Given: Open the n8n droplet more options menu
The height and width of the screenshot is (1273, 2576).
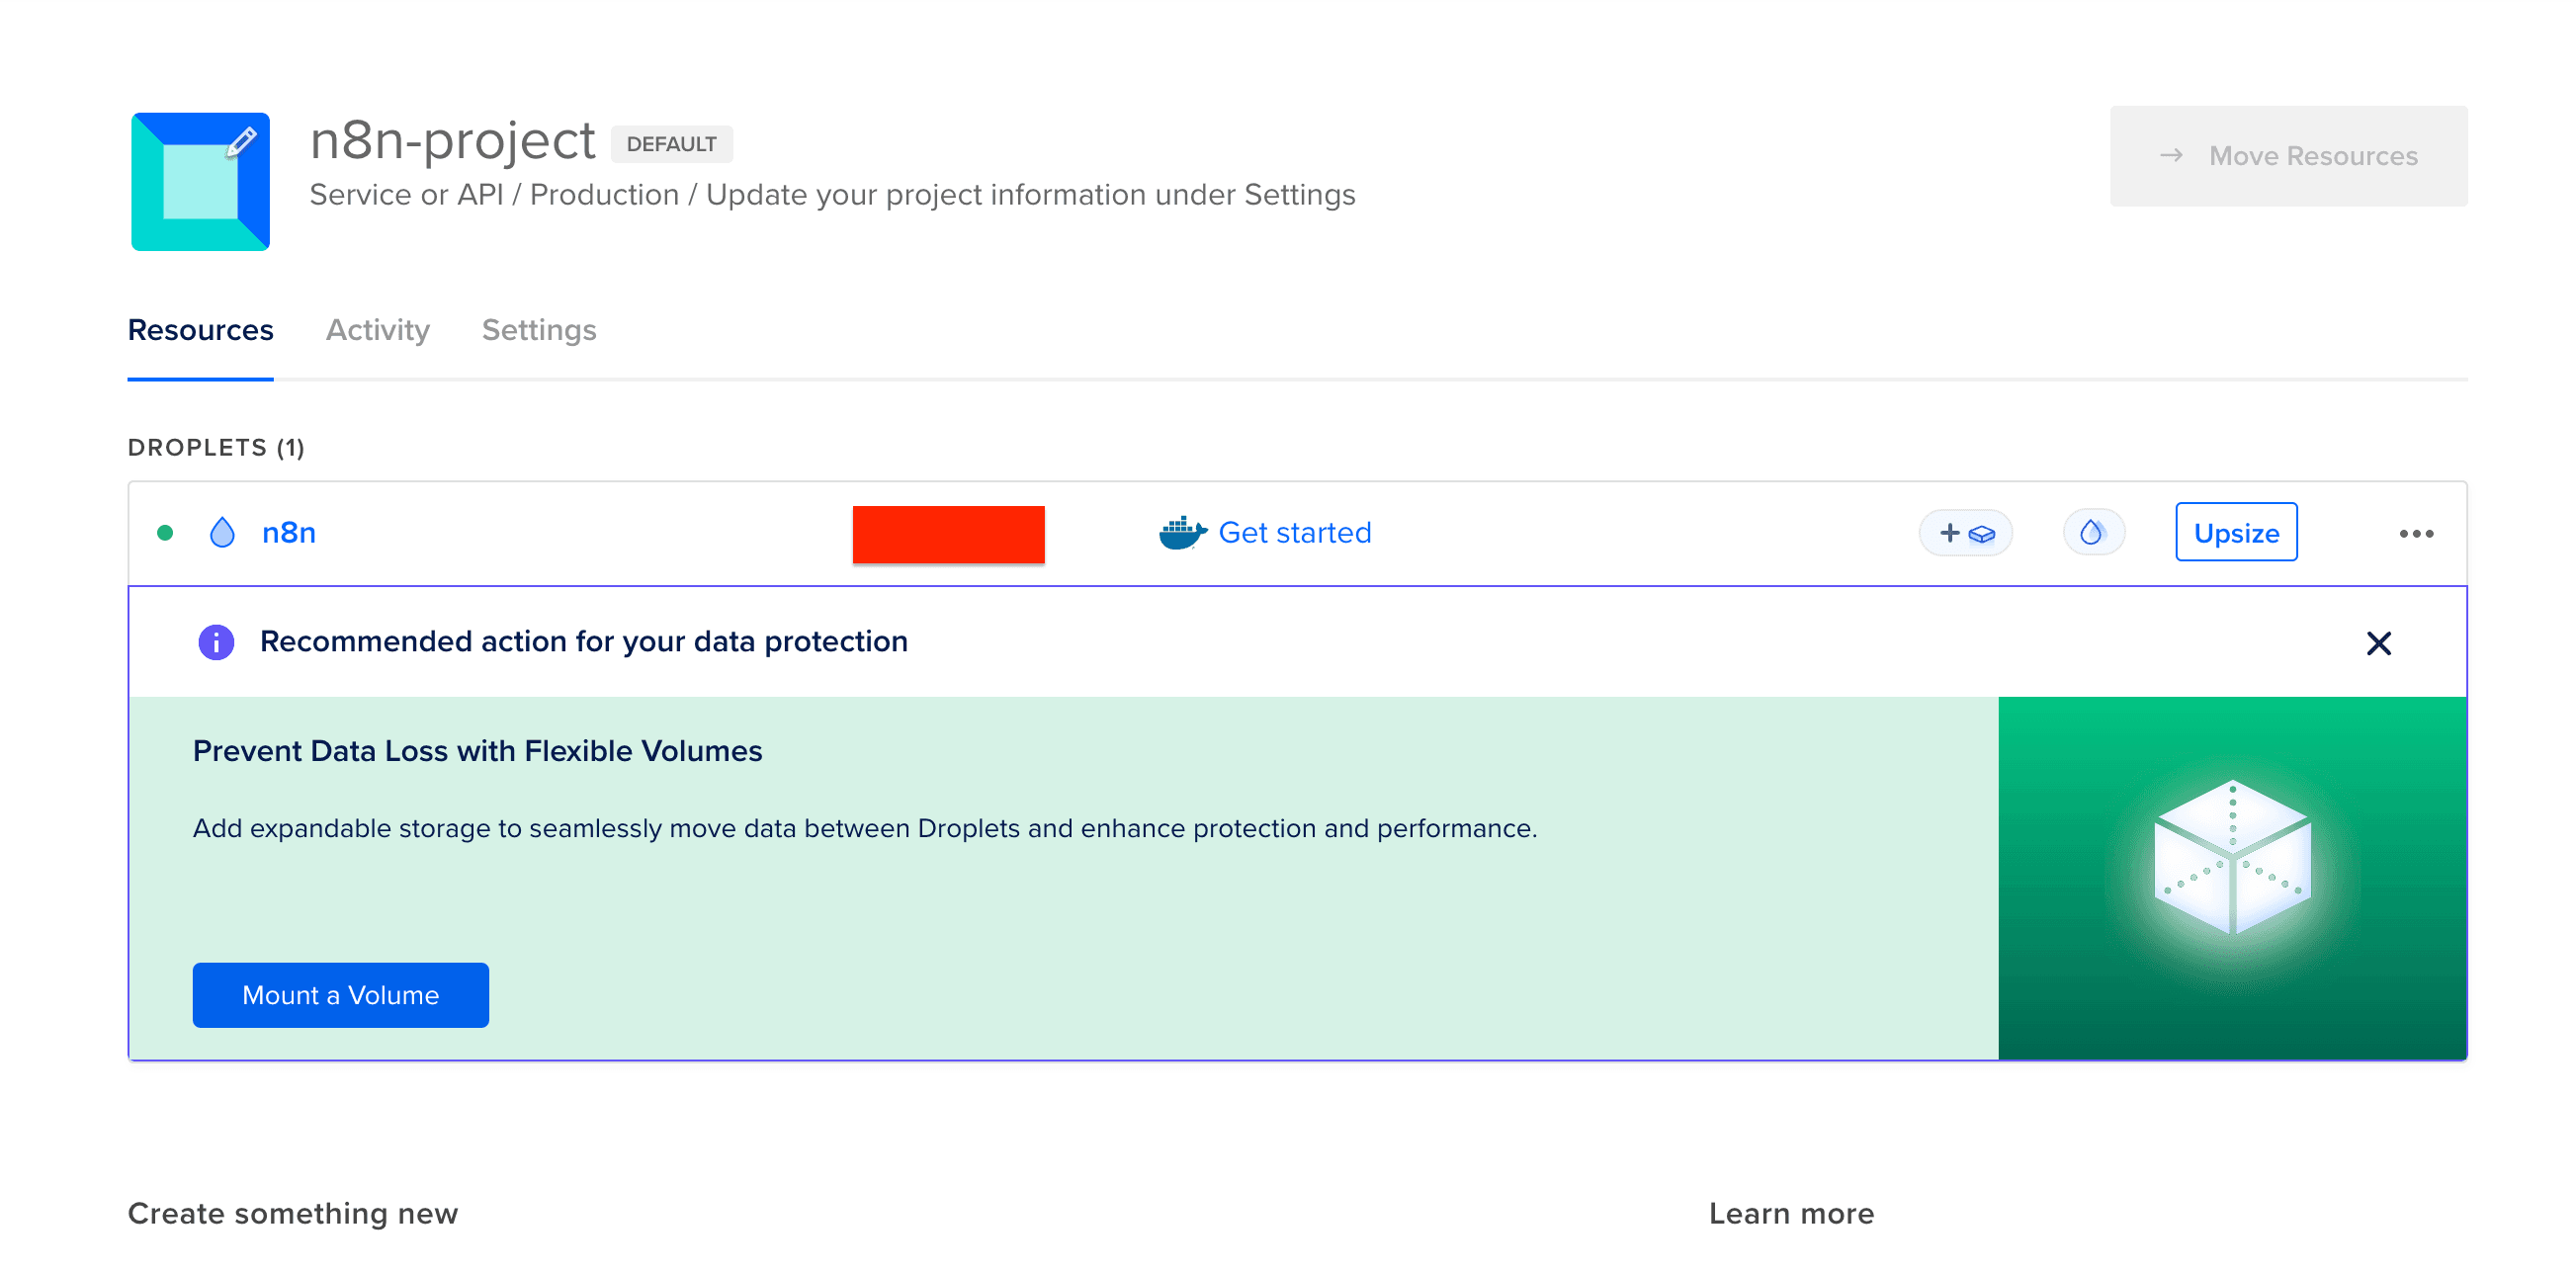Looking at the screenshot, I should pyautogui.click(x=2416, y=534).
